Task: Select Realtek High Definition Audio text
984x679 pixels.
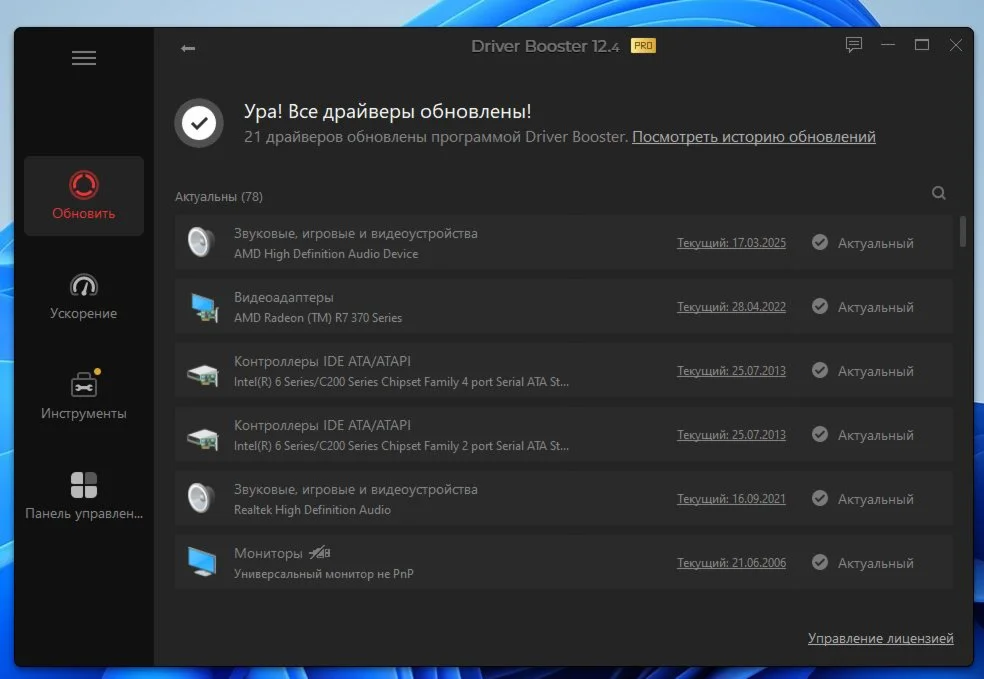Action: pyautogui.click(x=312, y=510)
